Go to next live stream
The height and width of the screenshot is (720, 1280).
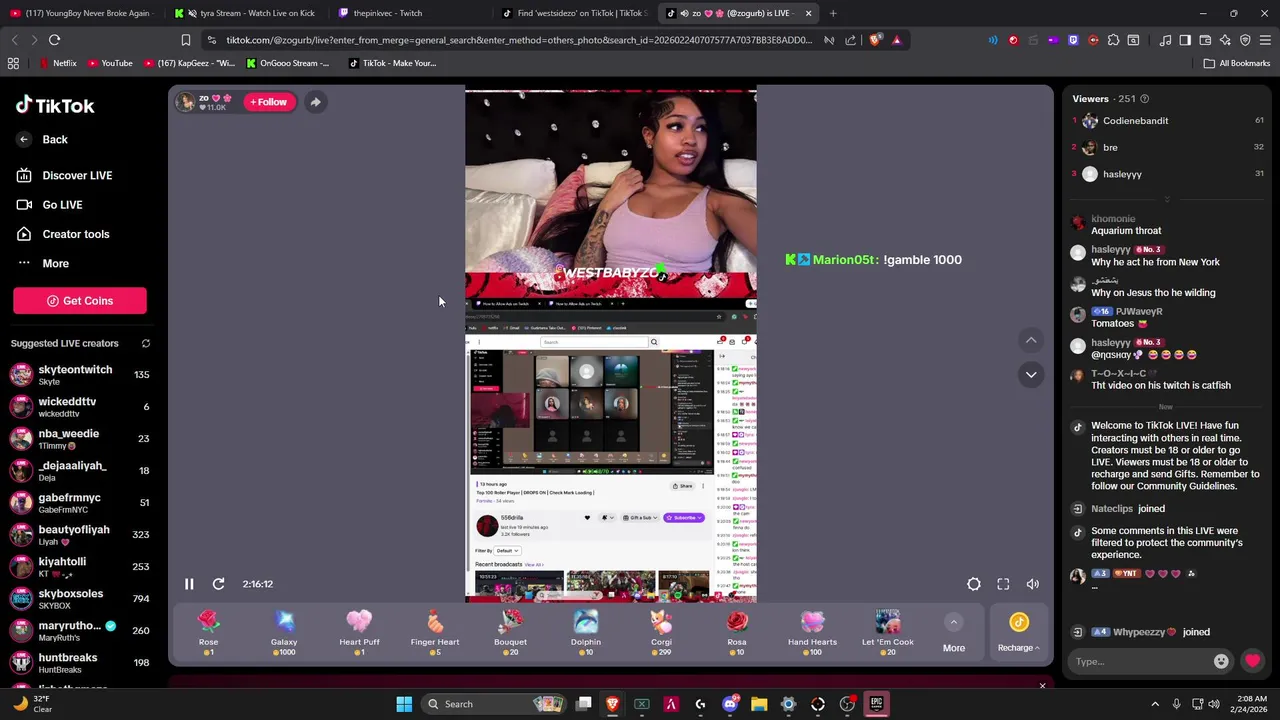1031,374
